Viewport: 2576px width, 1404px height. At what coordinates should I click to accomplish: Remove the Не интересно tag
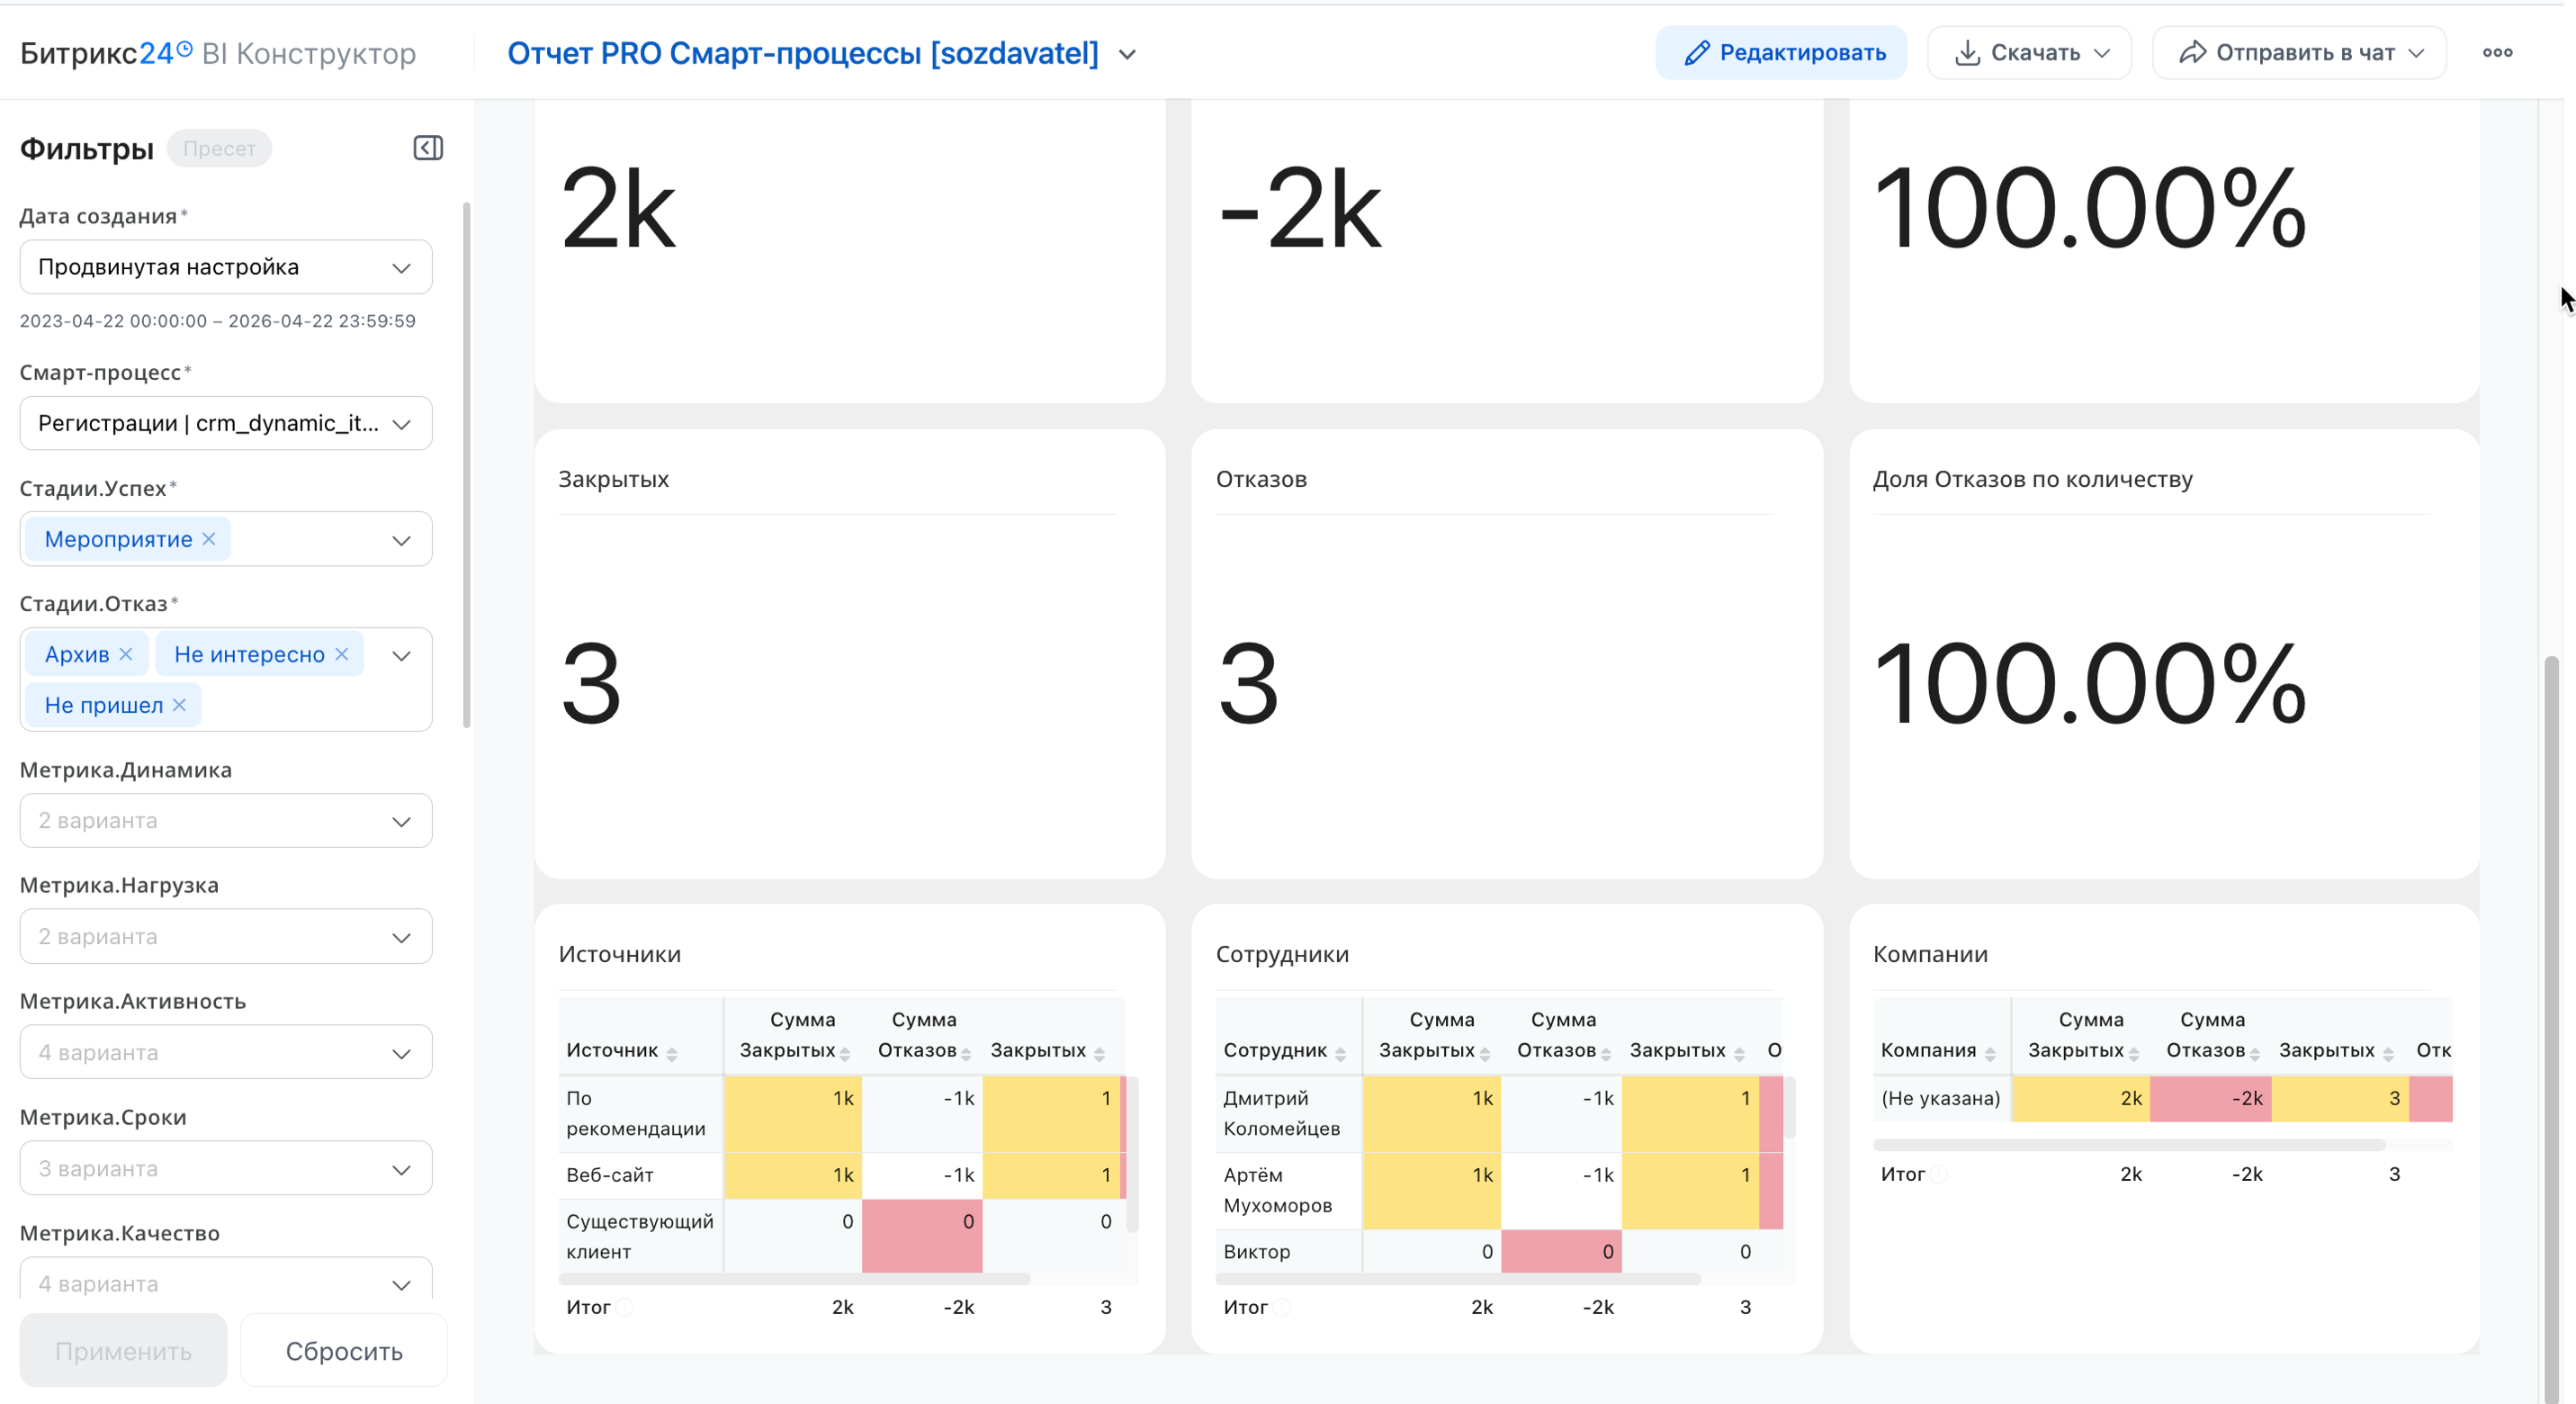(x=342, y=654)
